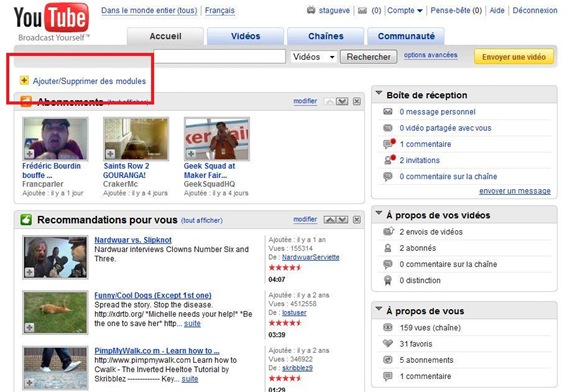This screenshot has height=392, width=570.
Task: Switch to the Chaînes tab
Action: pos(326,36)
